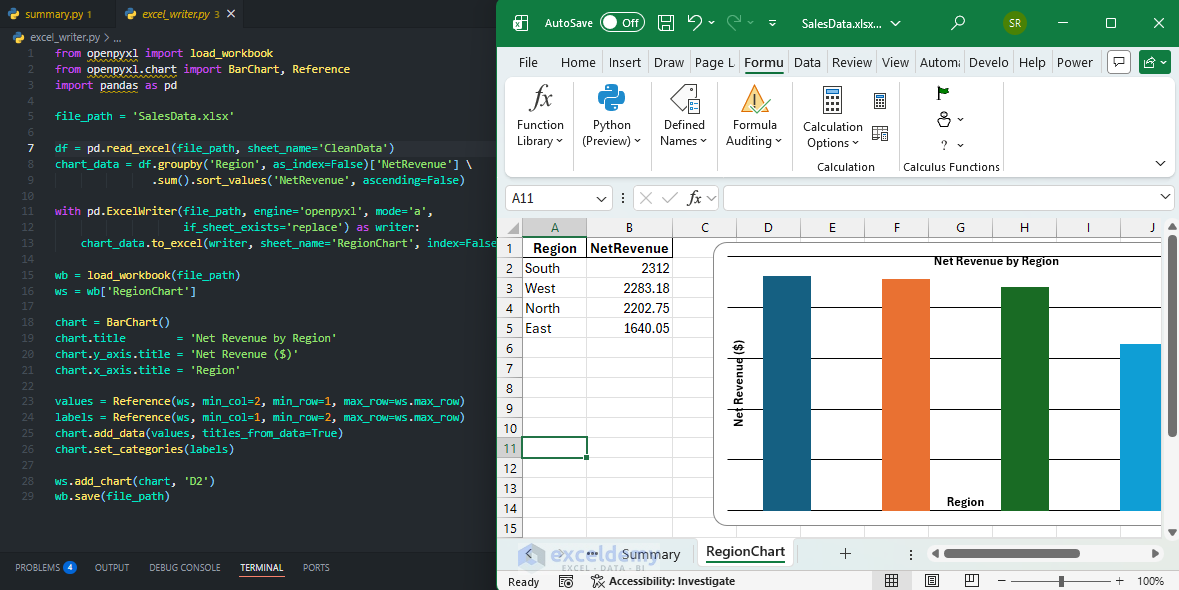Select the orange West bar in chart
Screen dimensions: 1179x590
coord(905,395)
